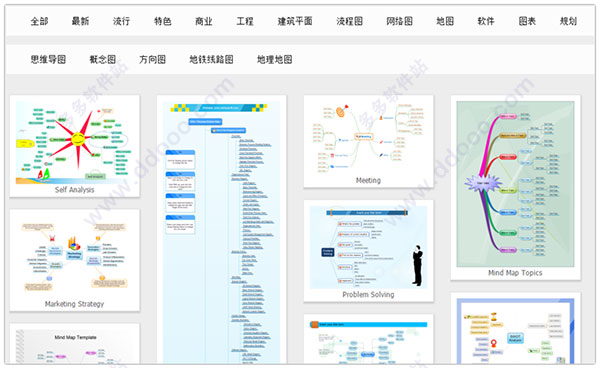Viewport: 600px width, 368px height.
Task: Select the 商业 category
Action: tap(204, 21)
